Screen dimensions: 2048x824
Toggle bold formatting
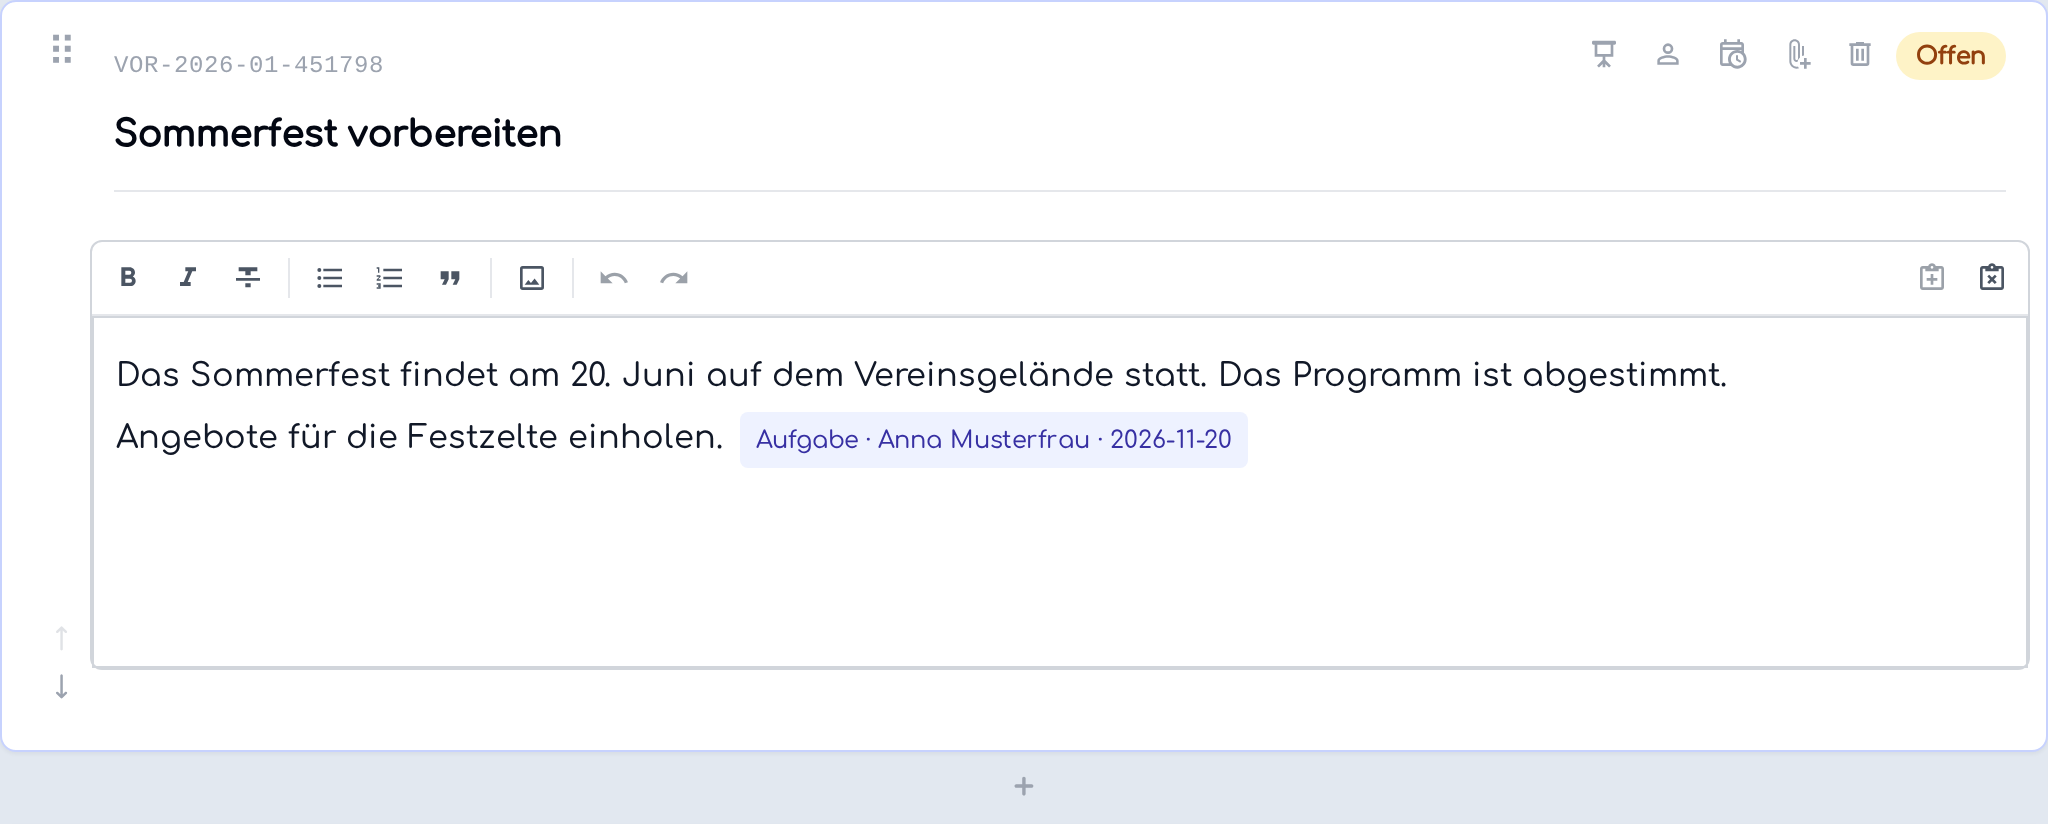128,277
